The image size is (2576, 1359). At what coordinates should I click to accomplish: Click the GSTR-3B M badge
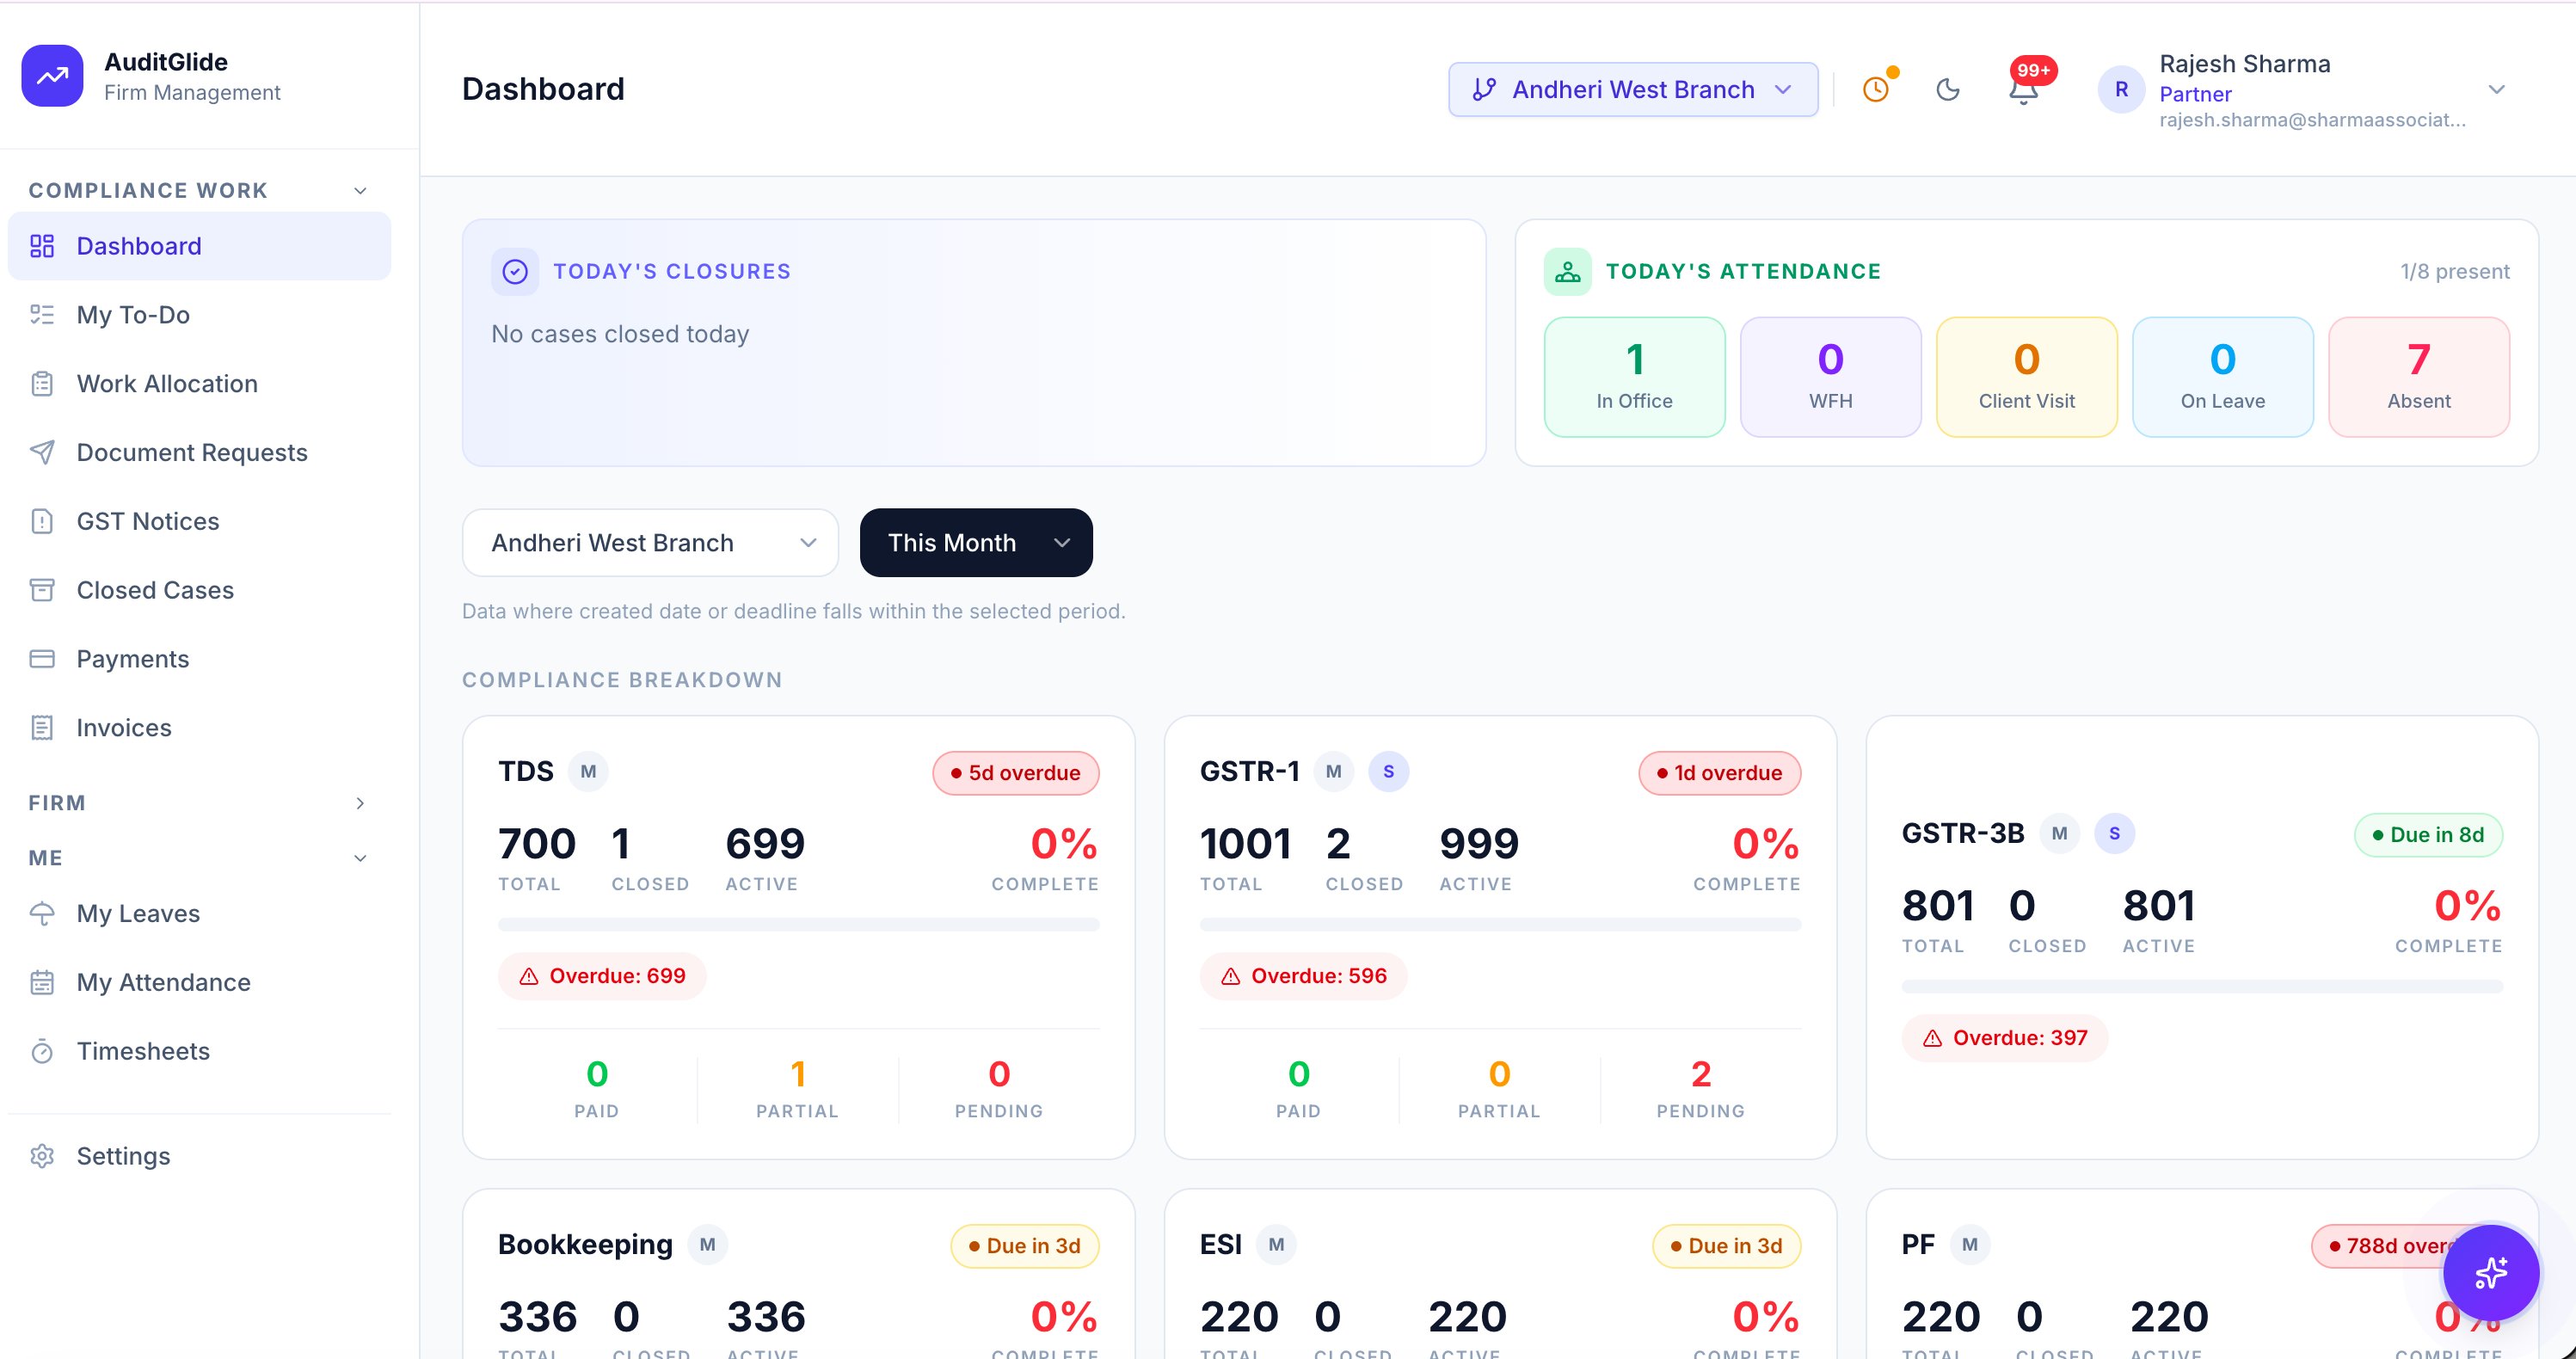pyautogui.click(x=2059, y=834)
